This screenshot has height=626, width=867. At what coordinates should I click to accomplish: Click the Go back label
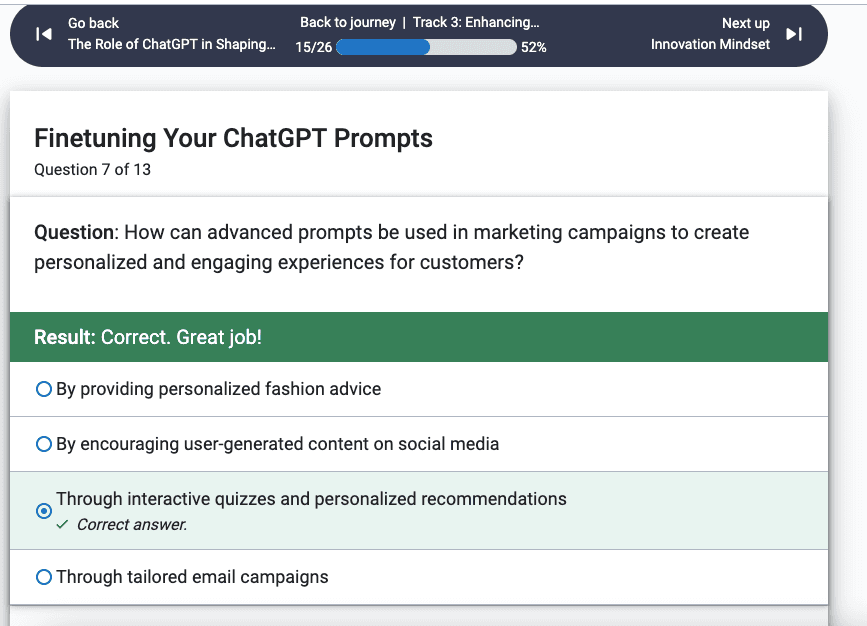pyautogui.click(x=93, y=23)
